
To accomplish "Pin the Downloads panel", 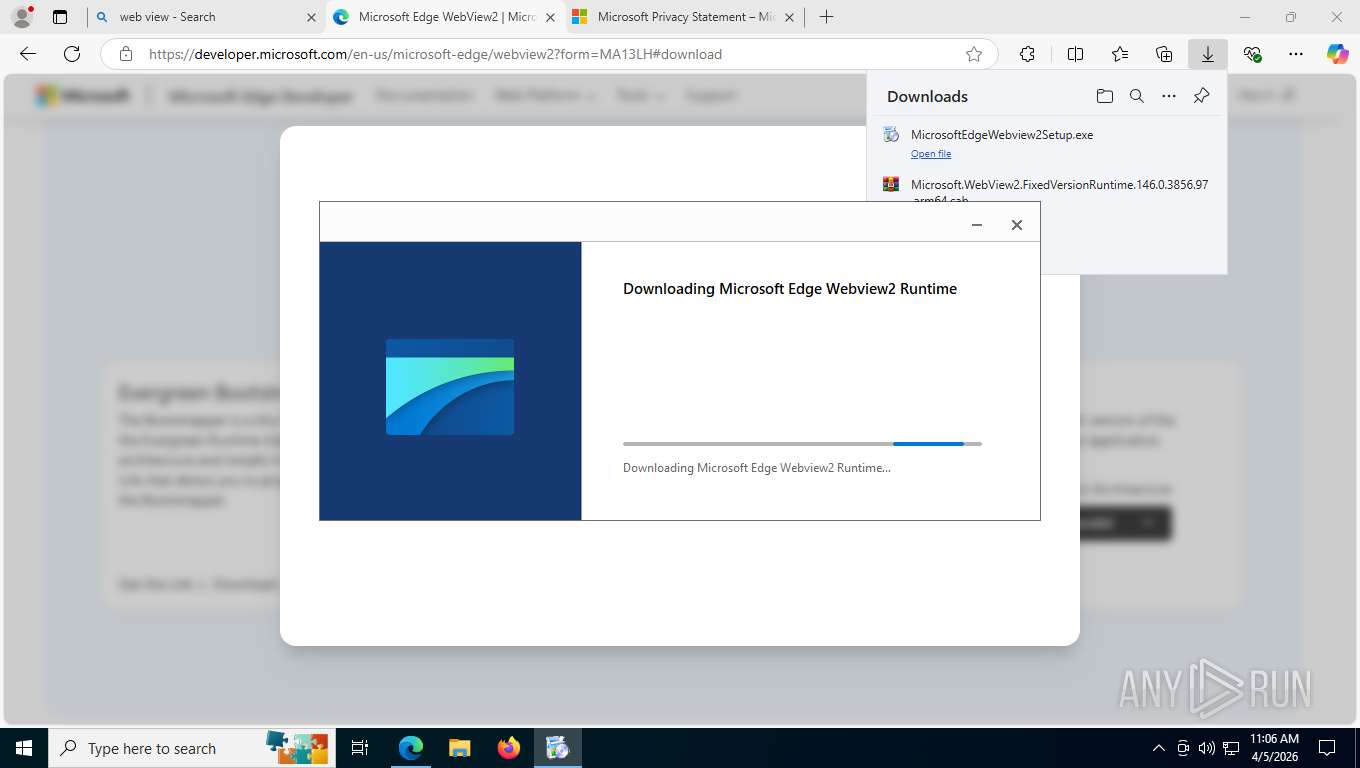I will (x=1202, y=96).
